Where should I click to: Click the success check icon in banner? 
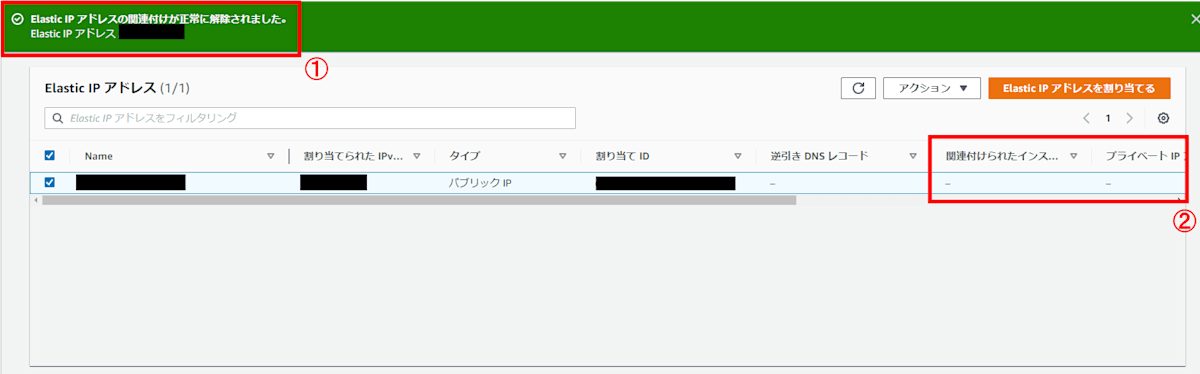point(17,18)
